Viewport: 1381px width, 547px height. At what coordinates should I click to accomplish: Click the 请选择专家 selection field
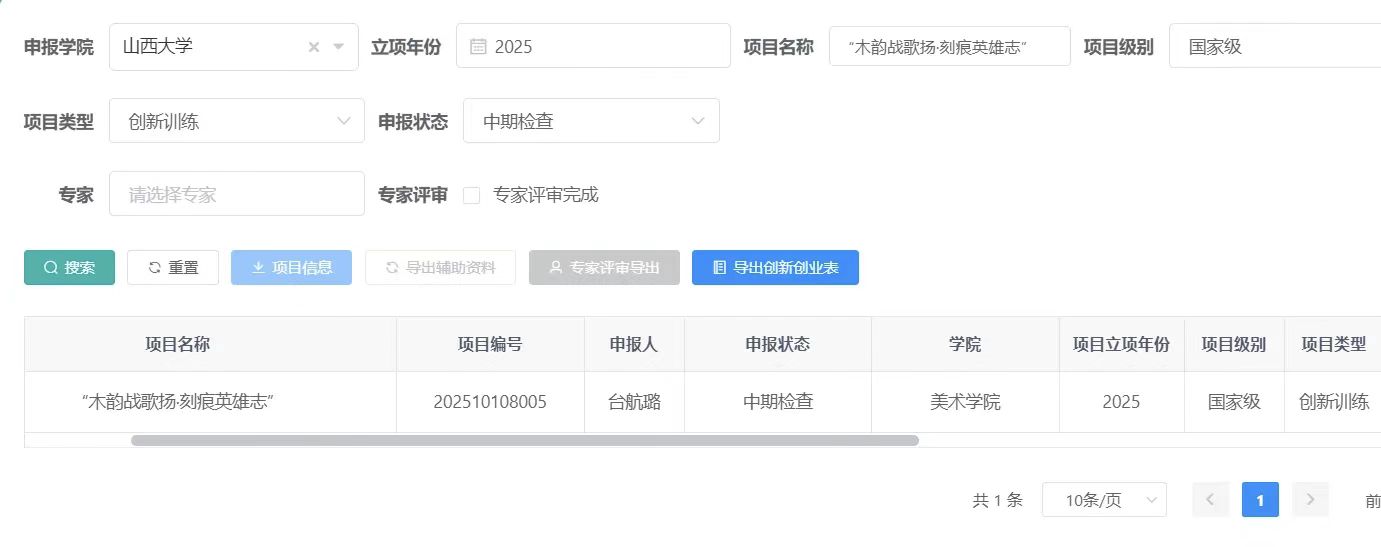pyautogui.click(x=237, y=194)
